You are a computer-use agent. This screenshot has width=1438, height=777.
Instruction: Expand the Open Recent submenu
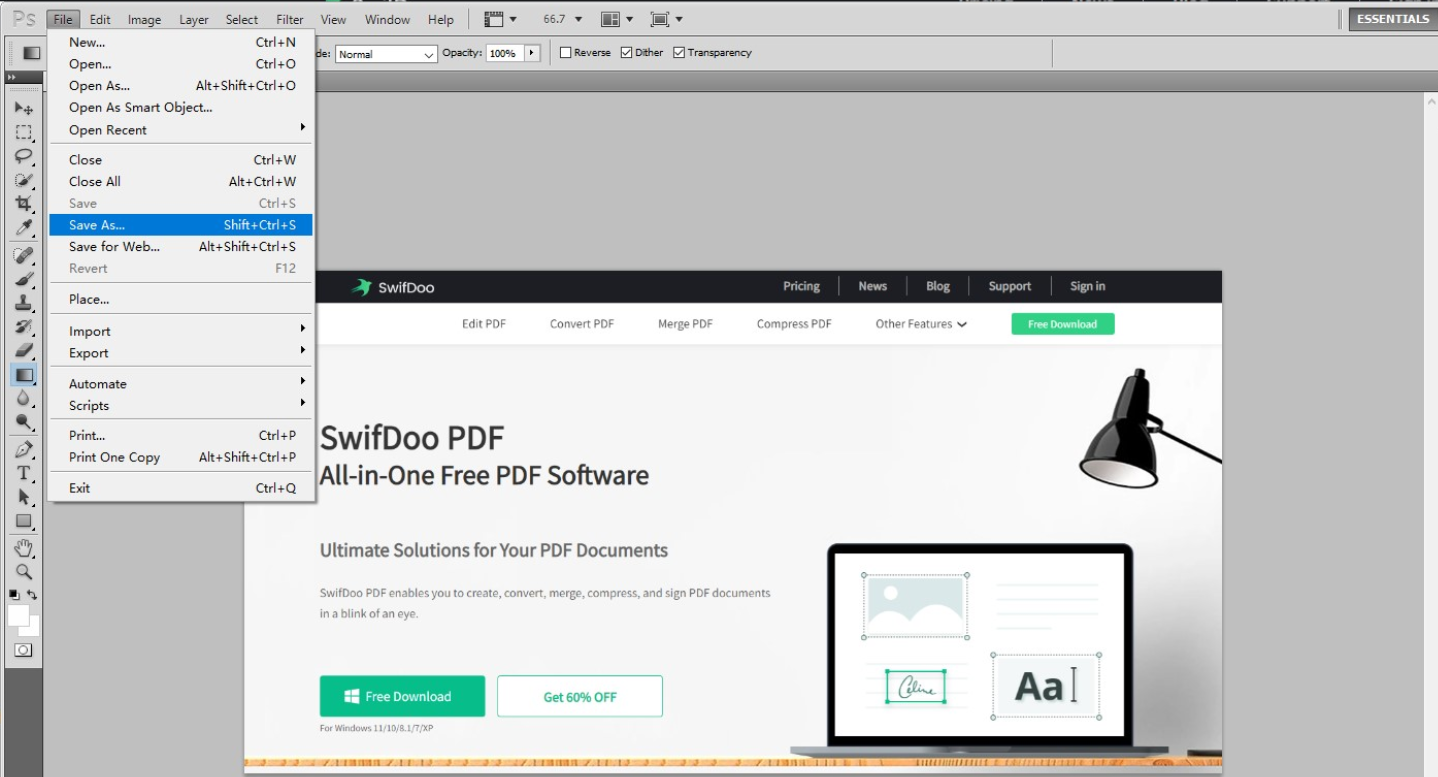[182, 130]
